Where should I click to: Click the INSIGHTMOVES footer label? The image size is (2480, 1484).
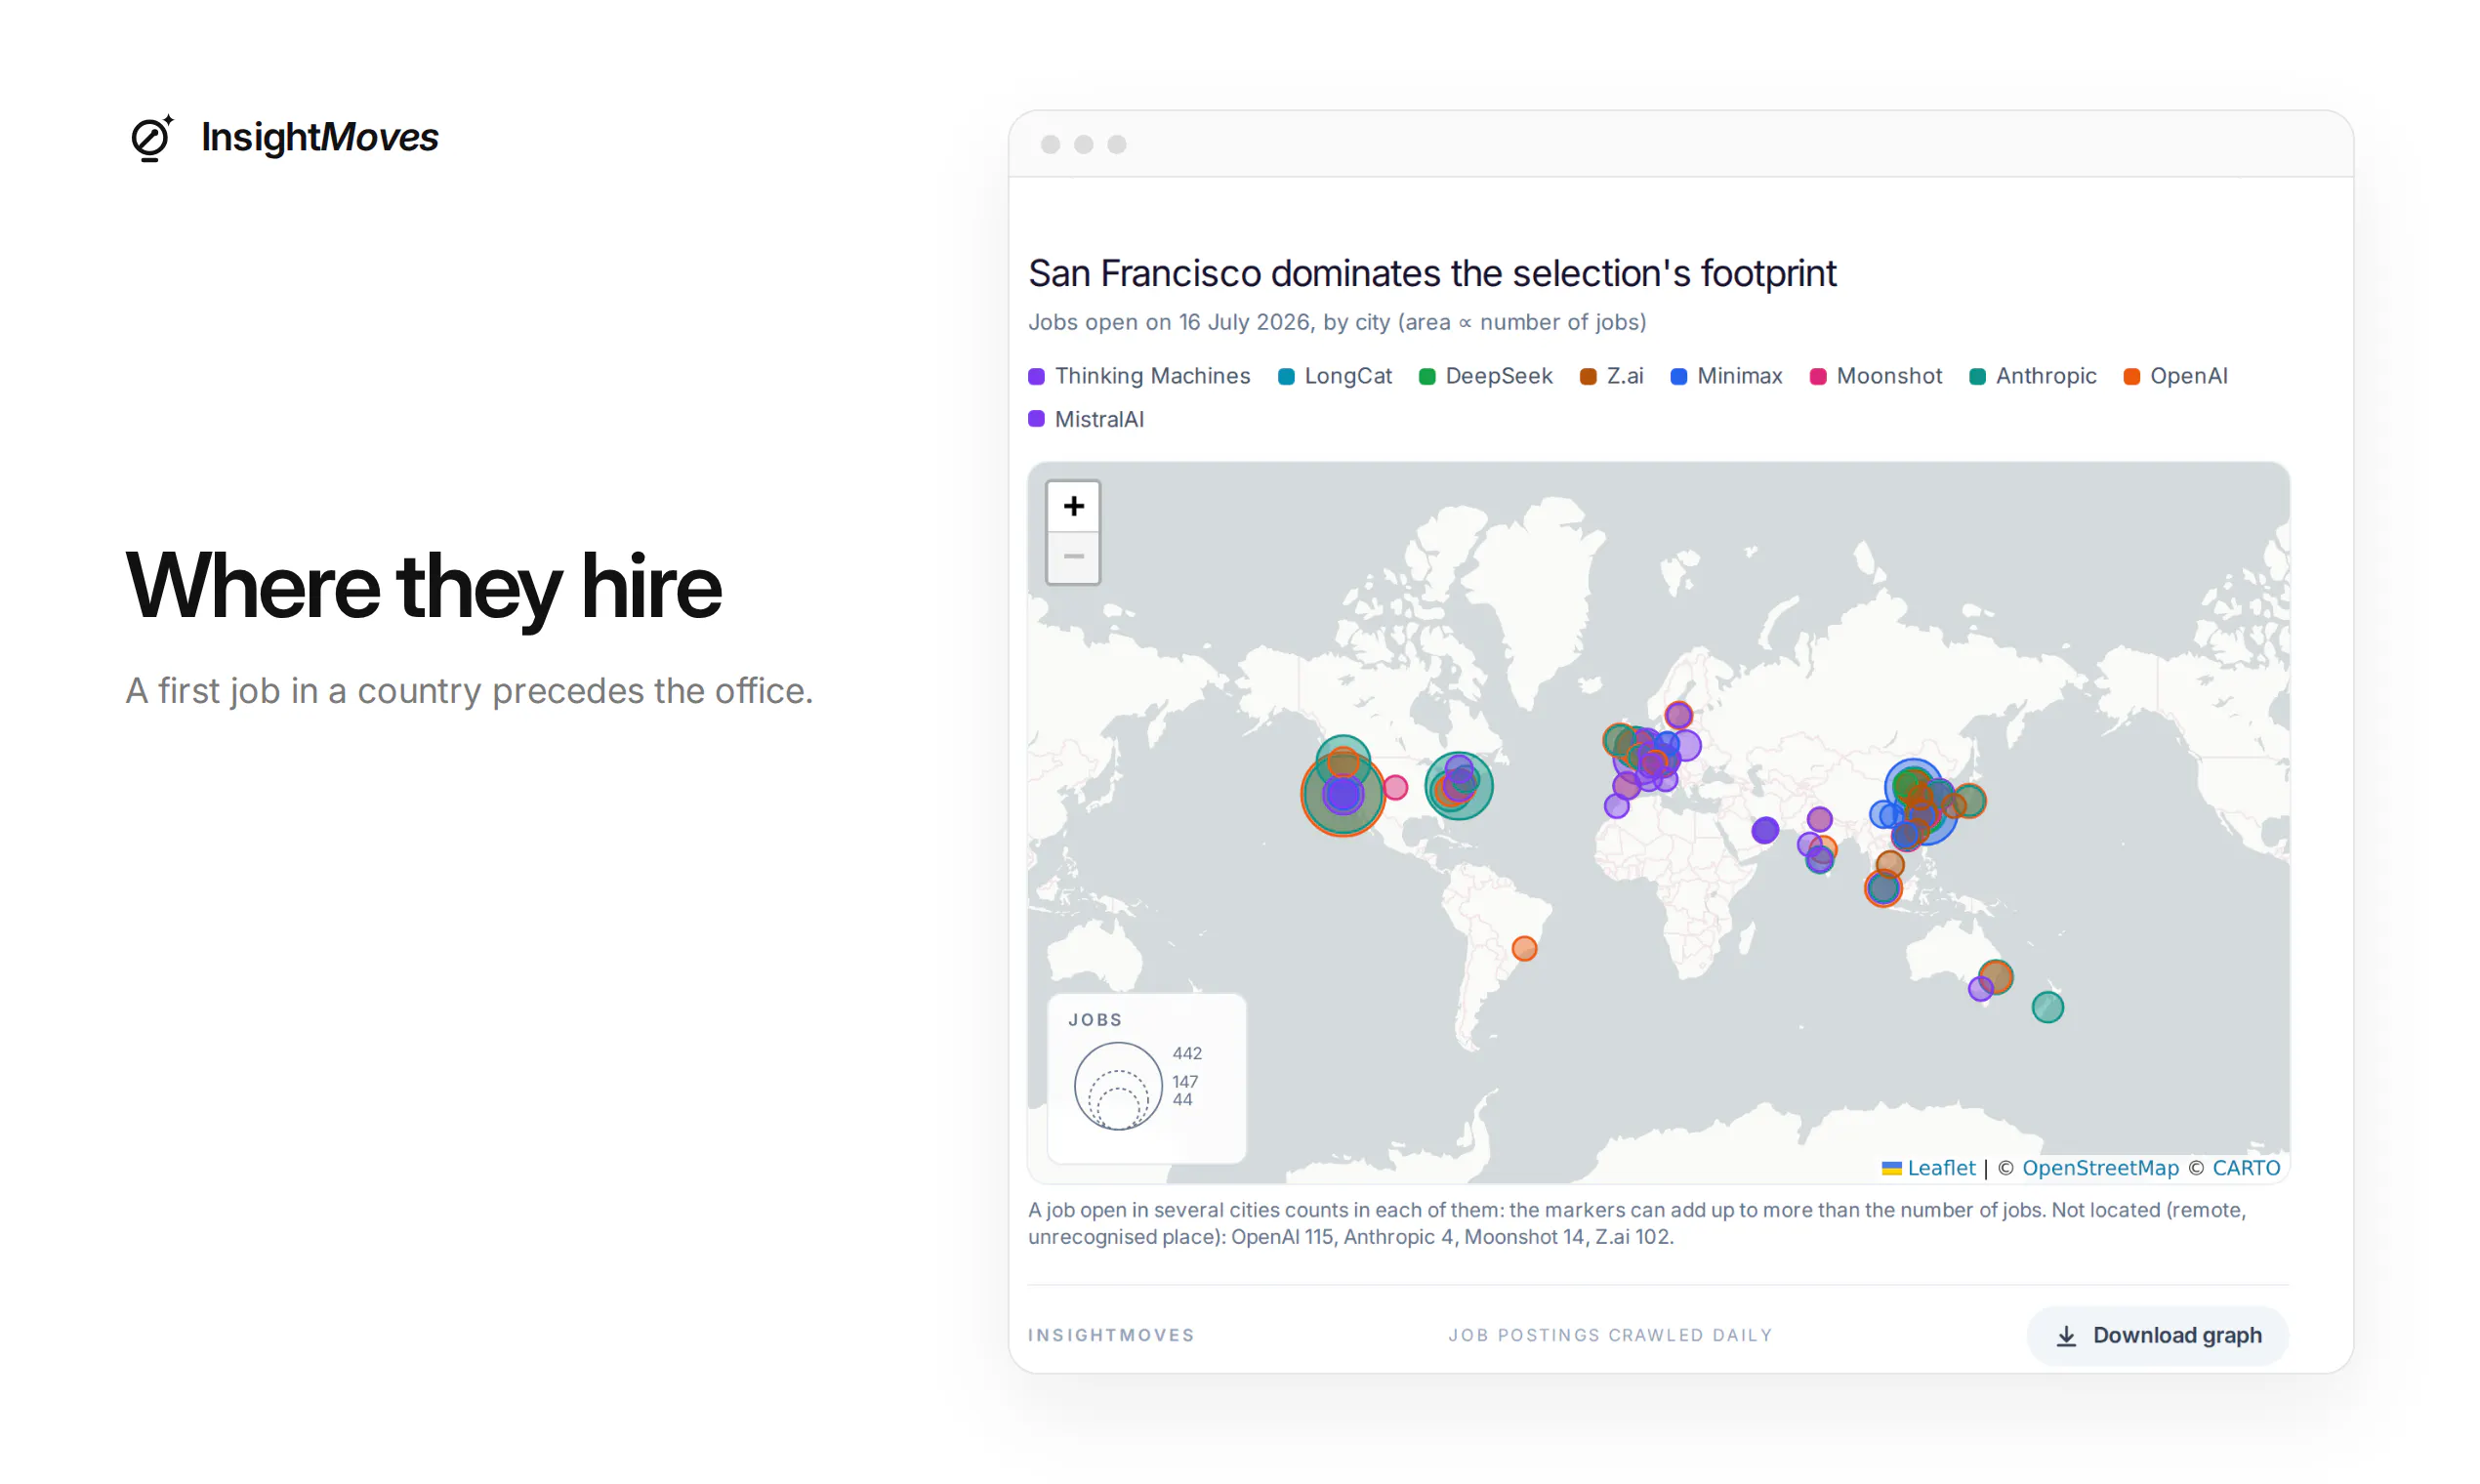(1111, 1336)
